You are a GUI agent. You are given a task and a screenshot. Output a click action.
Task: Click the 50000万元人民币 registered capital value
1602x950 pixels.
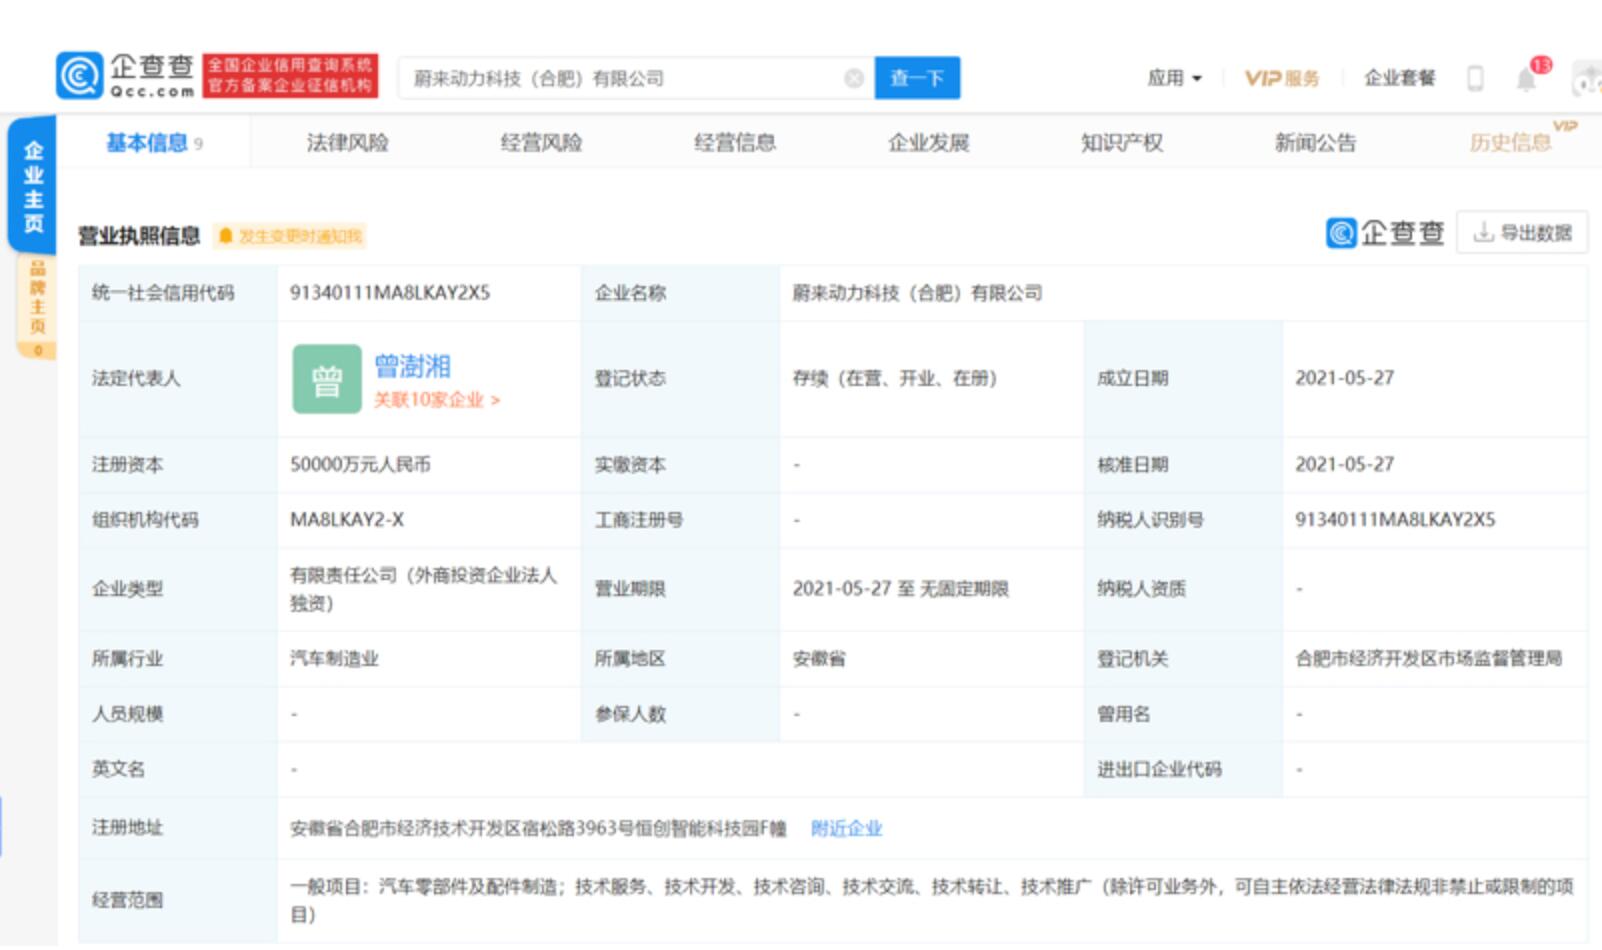click(360, 465)
